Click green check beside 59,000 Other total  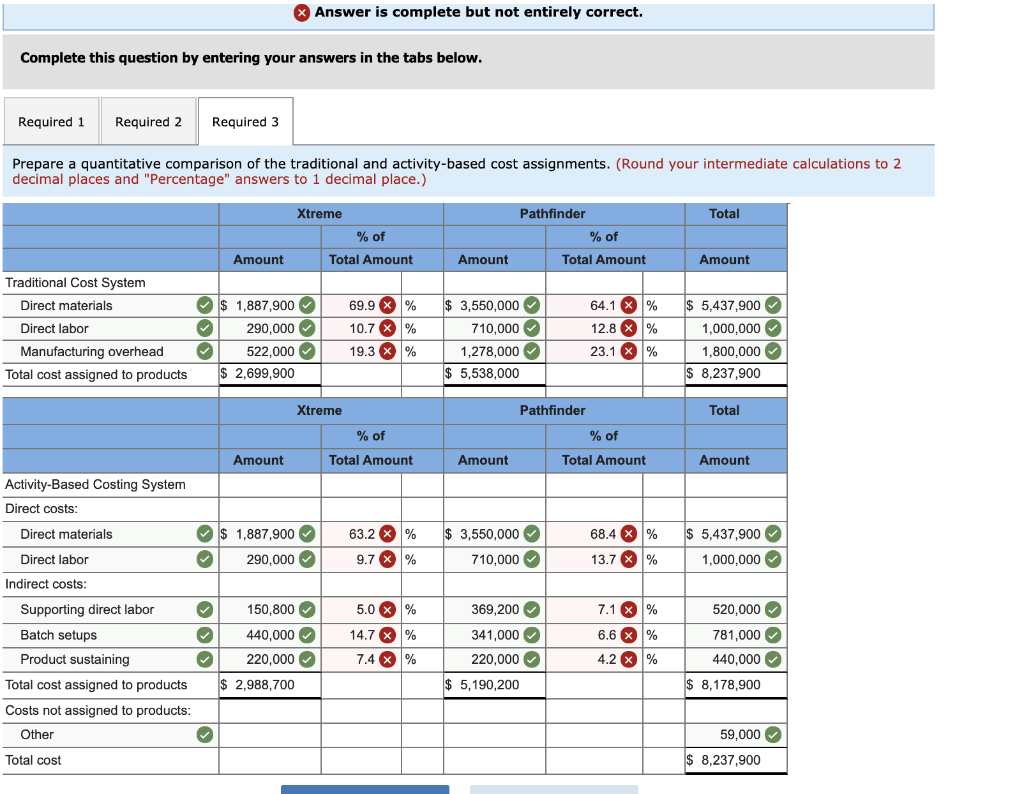pos(773,735)
